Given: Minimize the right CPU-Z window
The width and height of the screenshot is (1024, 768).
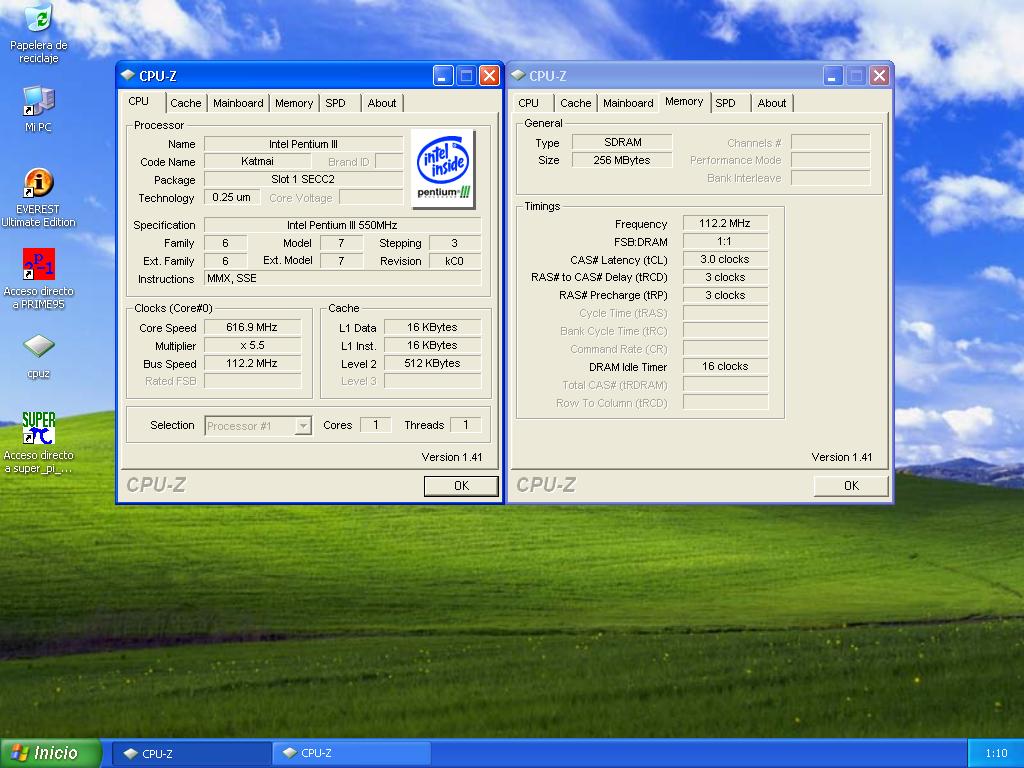Looking at the screenshot, I should (x=833, y=76).
